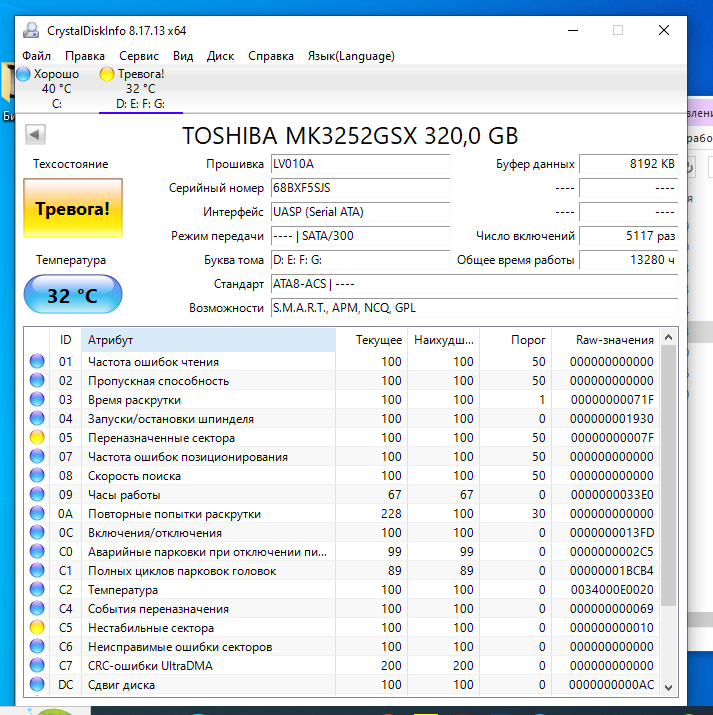Select the Тревога! D: E: F: G: disk tab

140,88
